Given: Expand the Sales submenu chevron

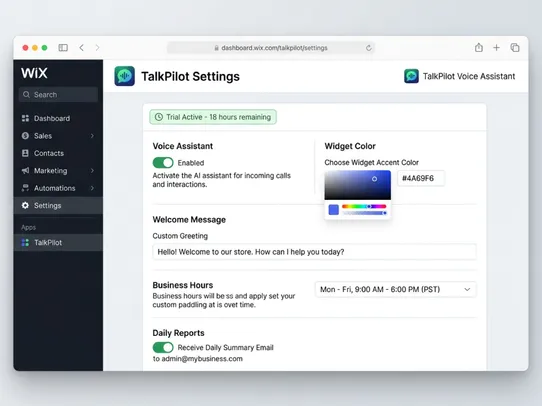Looking at the screenshot, I should pyautogui.click(x=92, y=136).
